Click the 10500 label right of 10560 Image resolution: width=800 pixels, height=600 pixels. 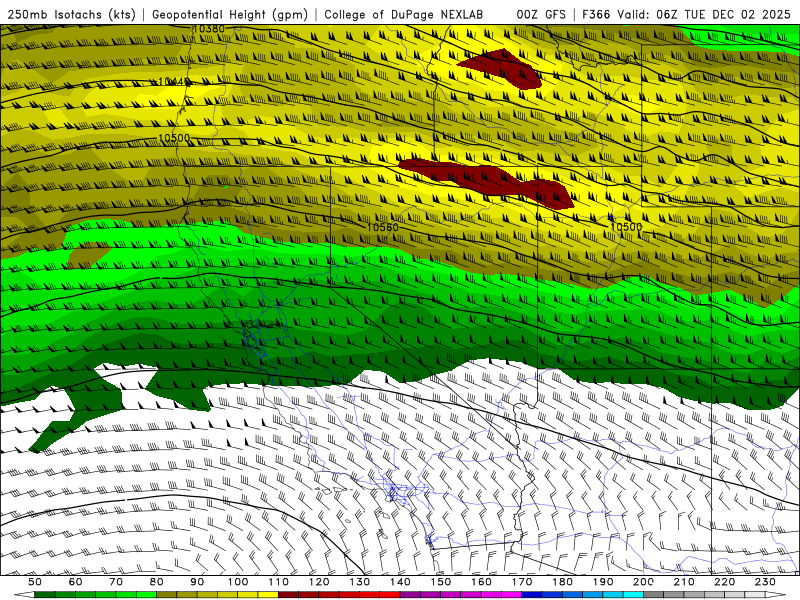(x=626, y=227)
